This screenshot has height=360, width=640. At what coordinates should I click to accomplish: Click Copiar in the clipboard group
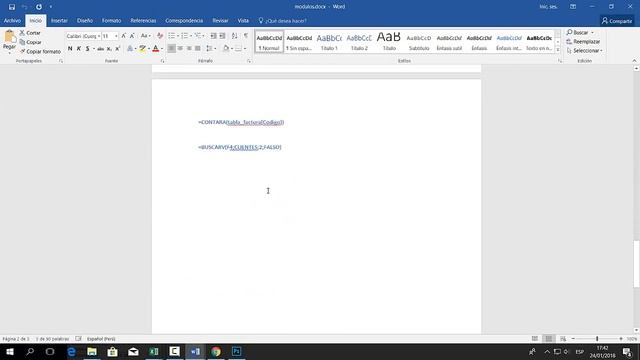pos(30,42)
